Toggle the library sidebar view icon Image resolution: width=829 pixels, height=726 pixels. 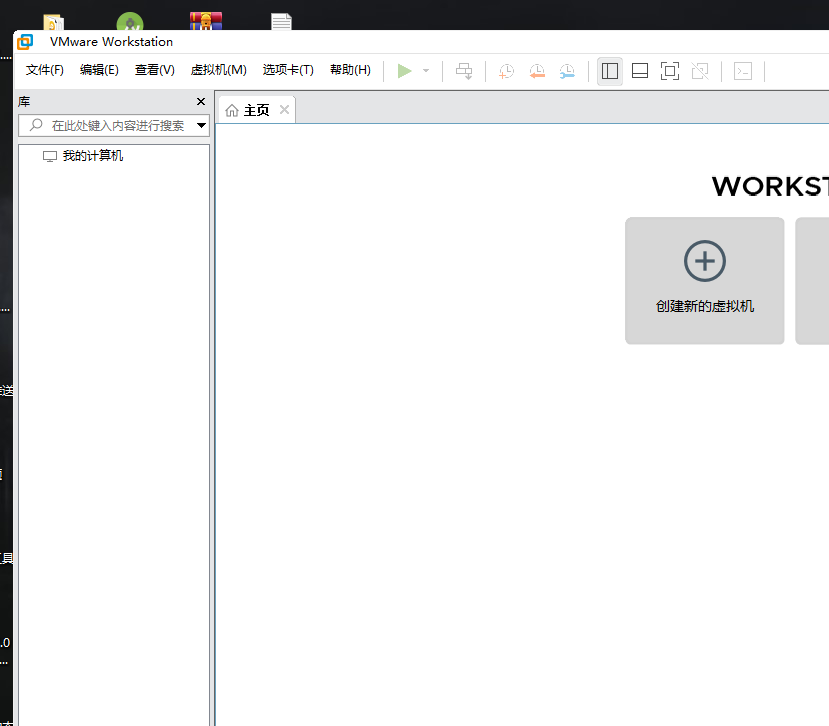coord(610,71)
